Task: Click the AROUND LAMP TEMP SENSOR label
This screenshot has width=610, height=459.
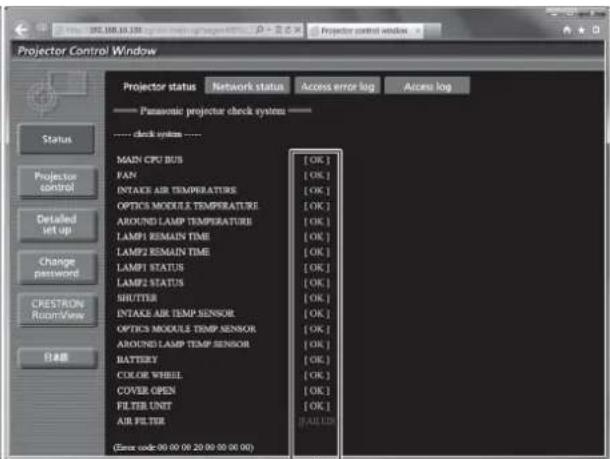Action: click(x=183, y=344)
